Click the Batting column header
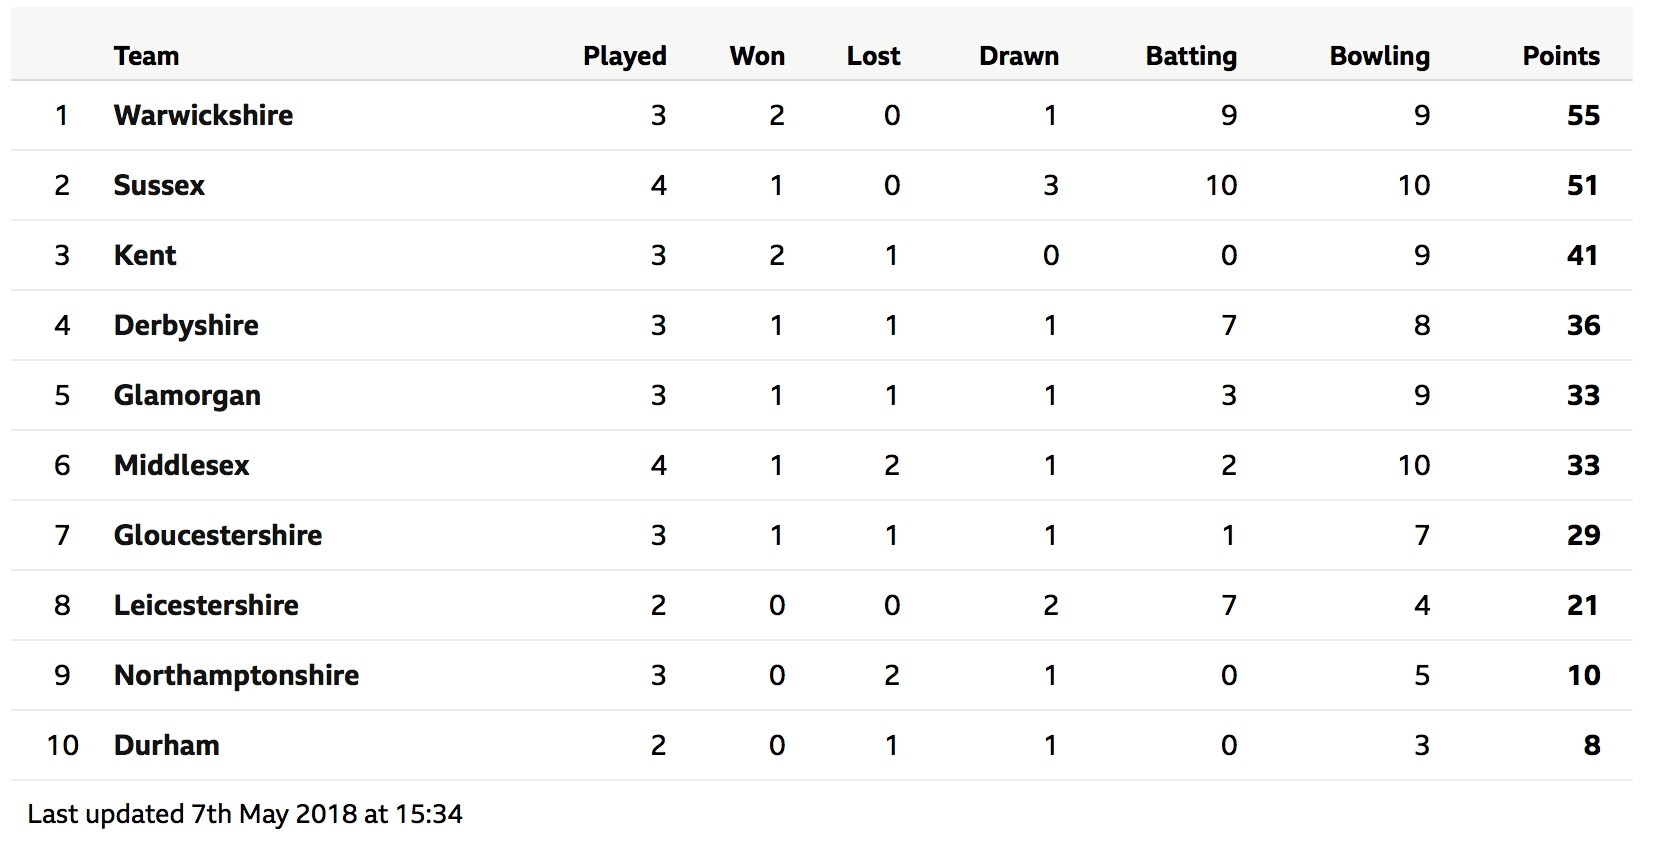Screen dimensions: 1660x848 tap(1191, 56)
